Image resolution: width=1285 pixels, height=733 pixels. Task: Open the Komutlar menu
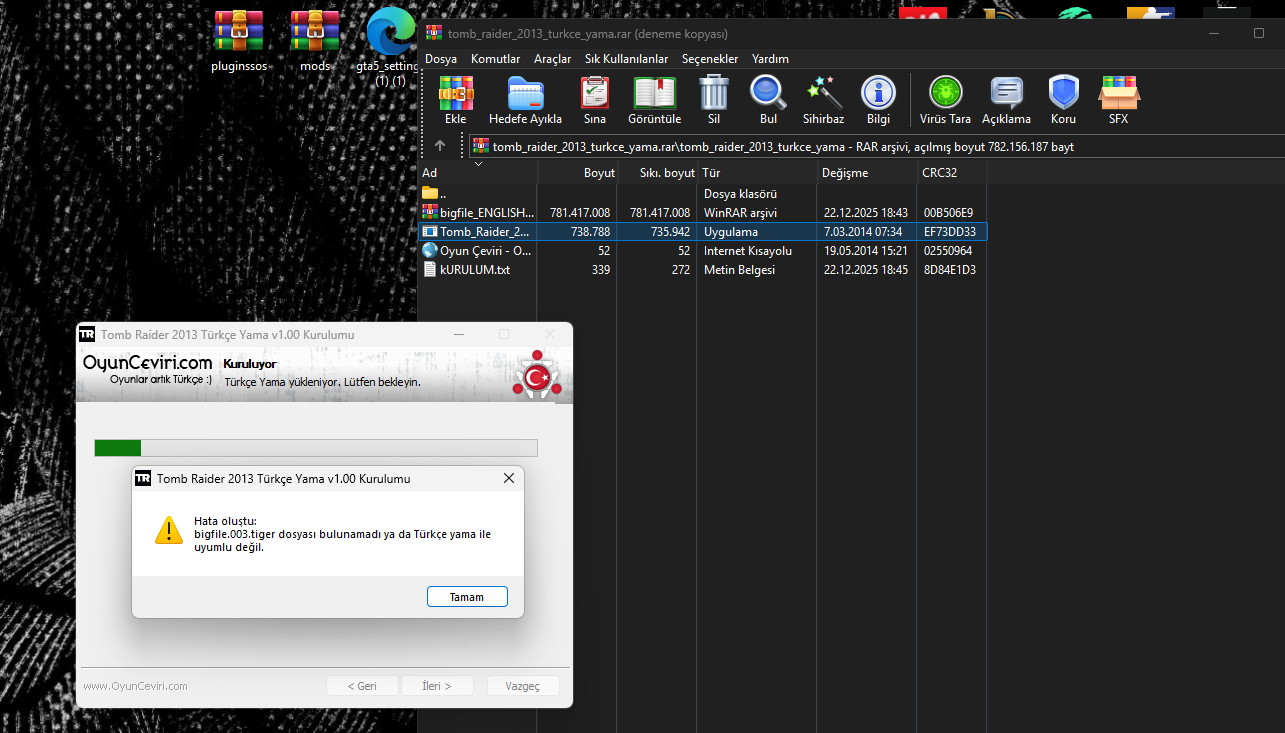pos(495,59)
